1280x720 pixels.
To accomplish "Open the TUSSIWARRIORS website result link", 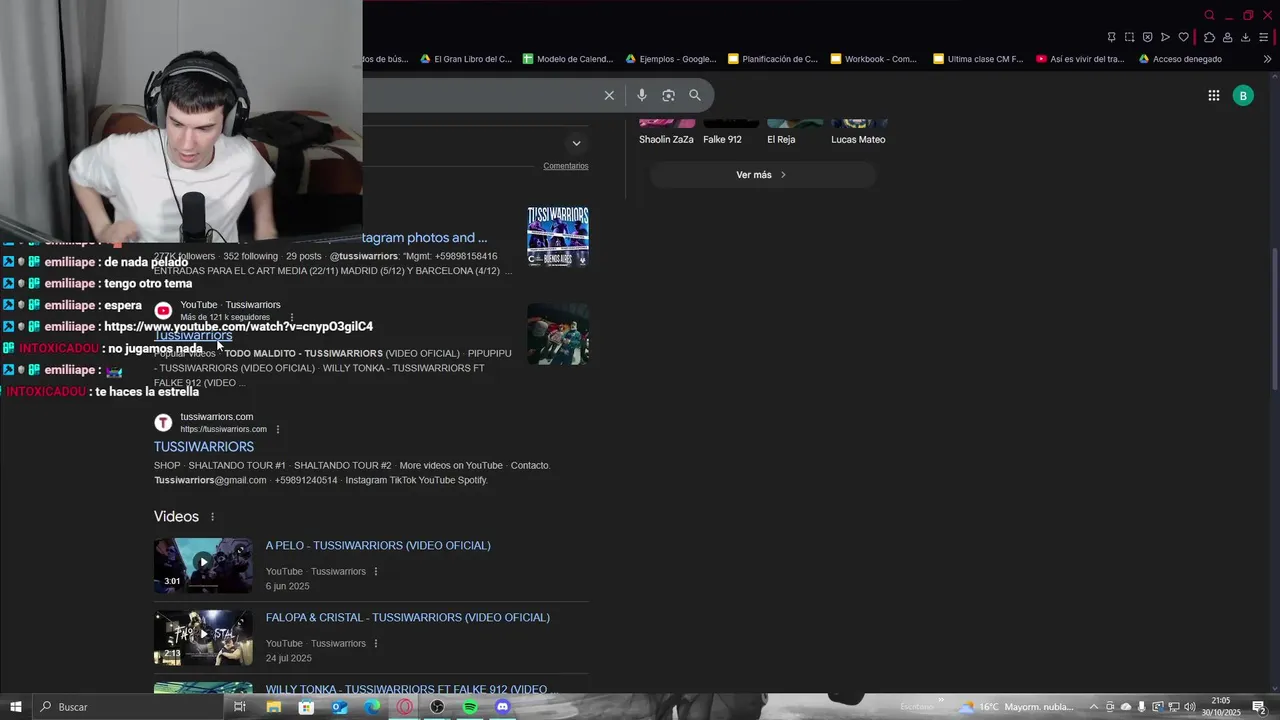I will [x=204, y=447].
